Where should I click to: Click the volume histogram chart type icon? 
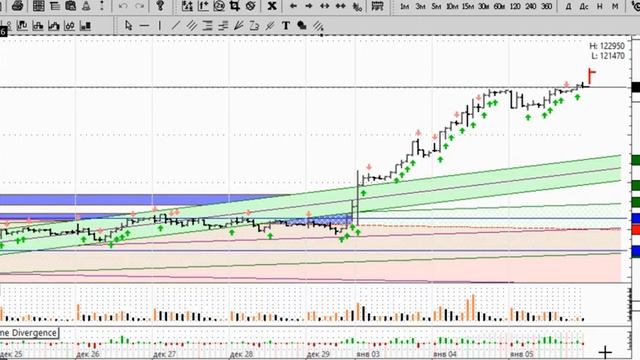click(x=85, y=26)
